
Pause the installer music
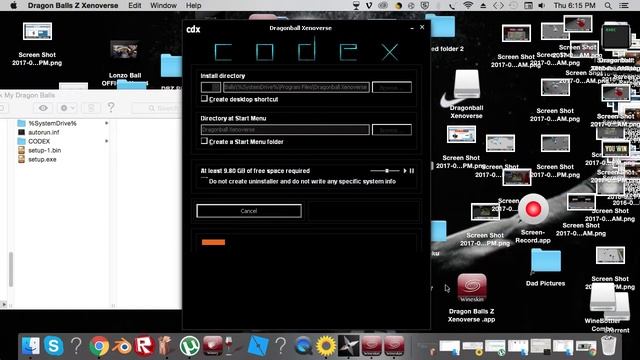point(412,171)
